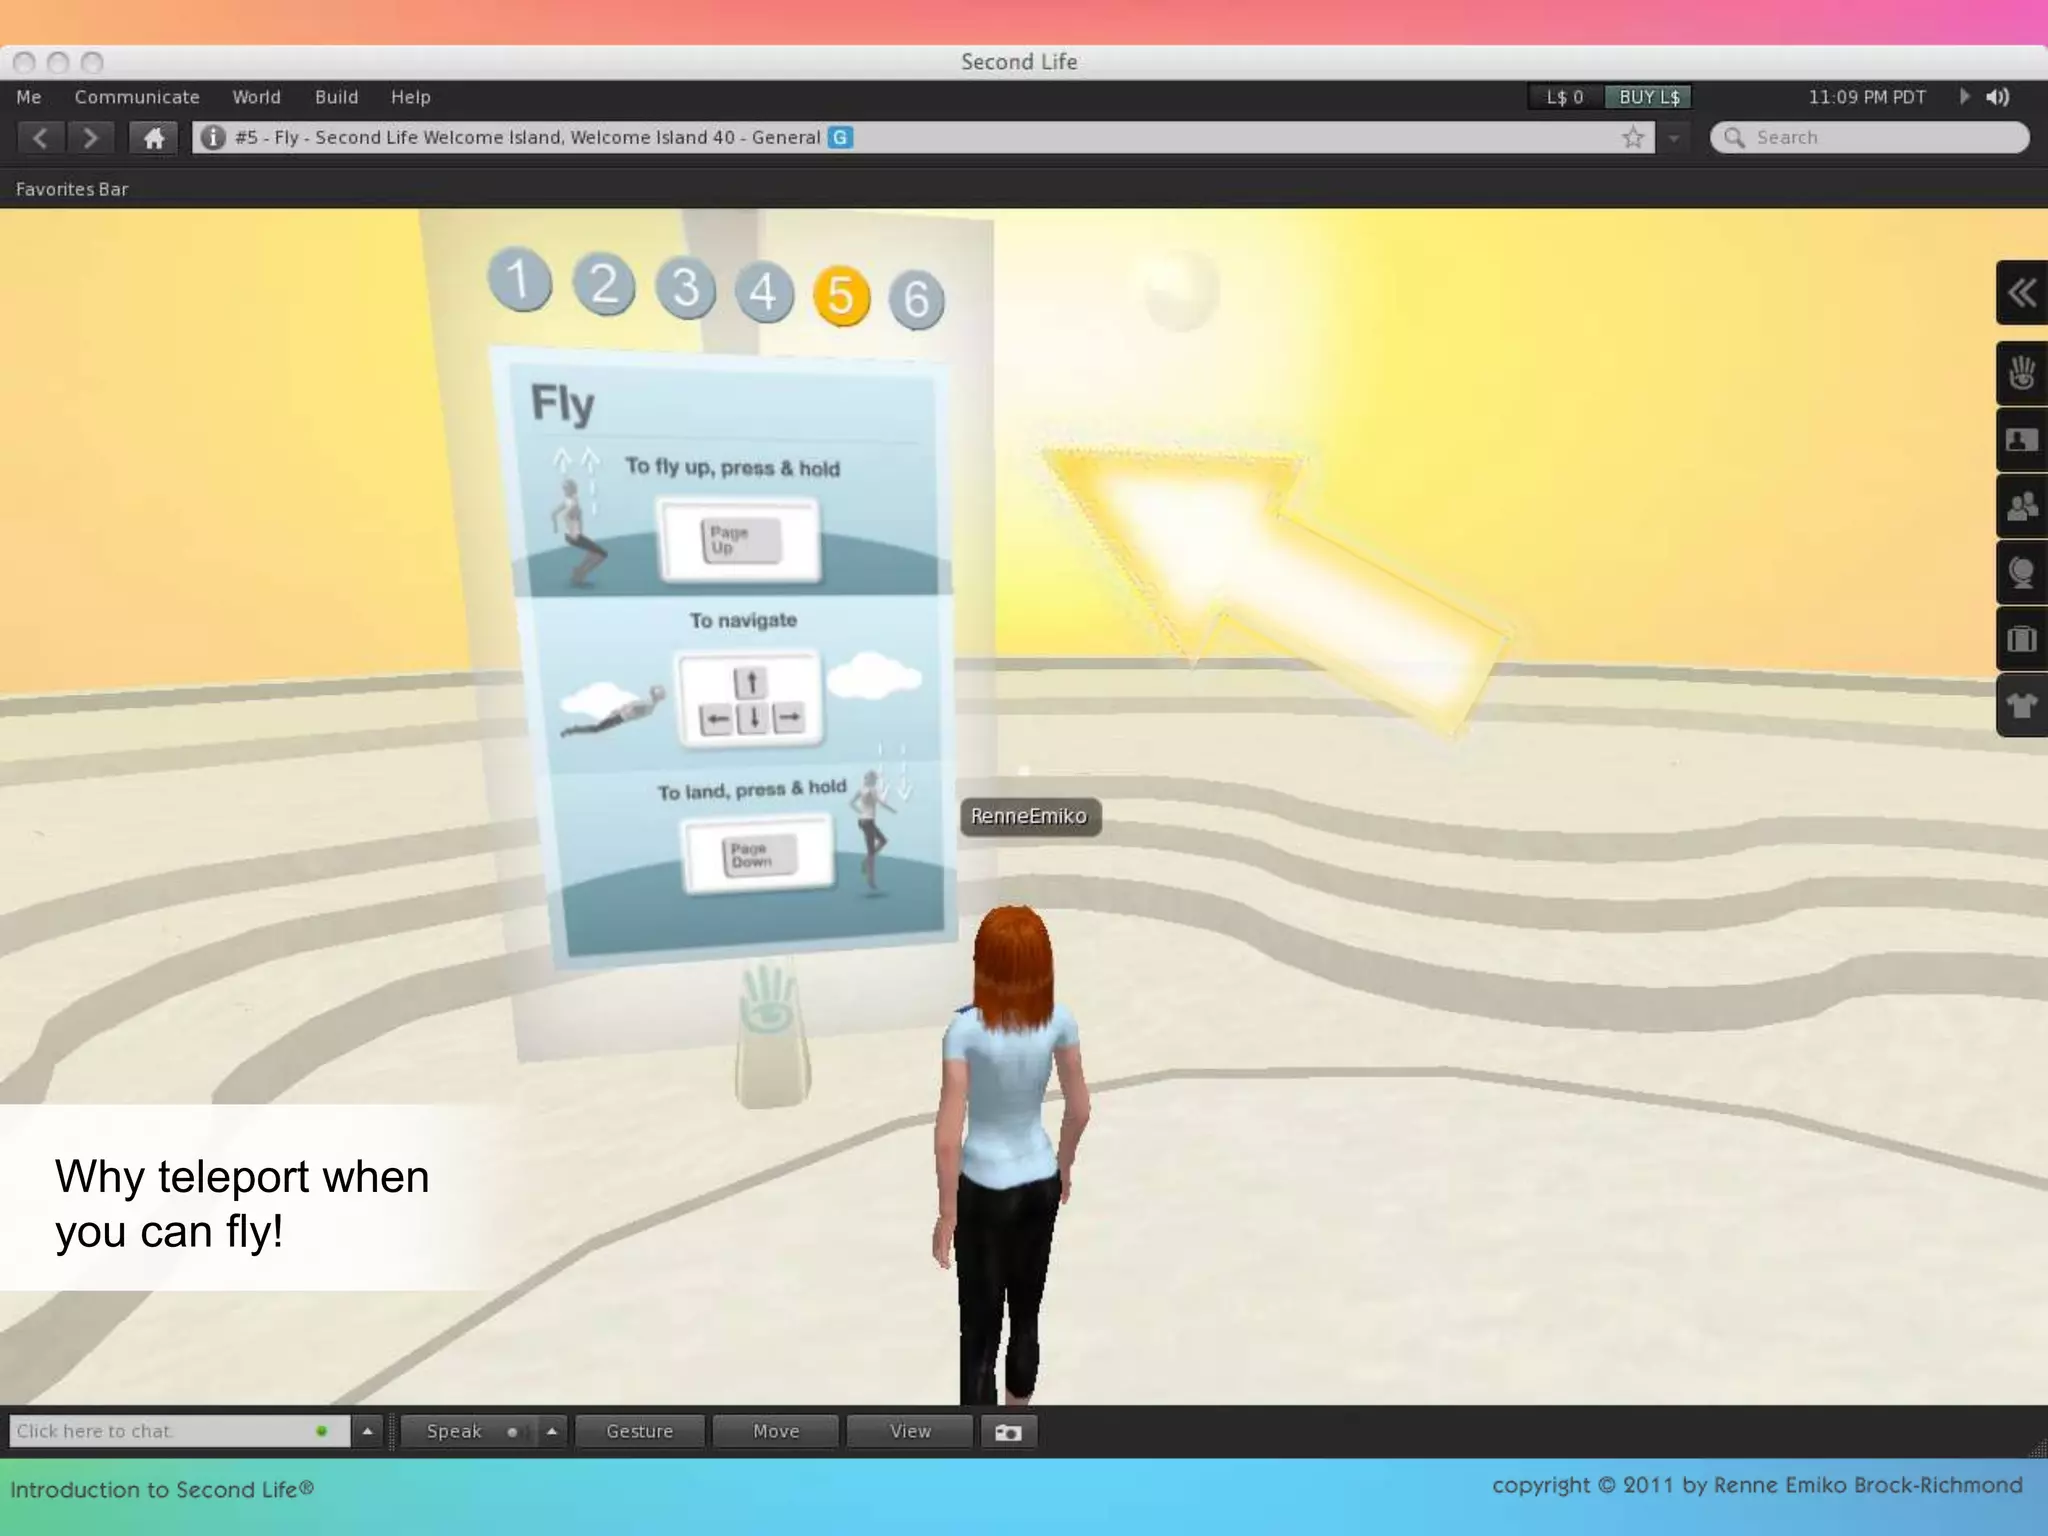This screenshot has width=2048, height=1536.
Task: Add location to favorites with star
Action: click(x=1633, y=138)
